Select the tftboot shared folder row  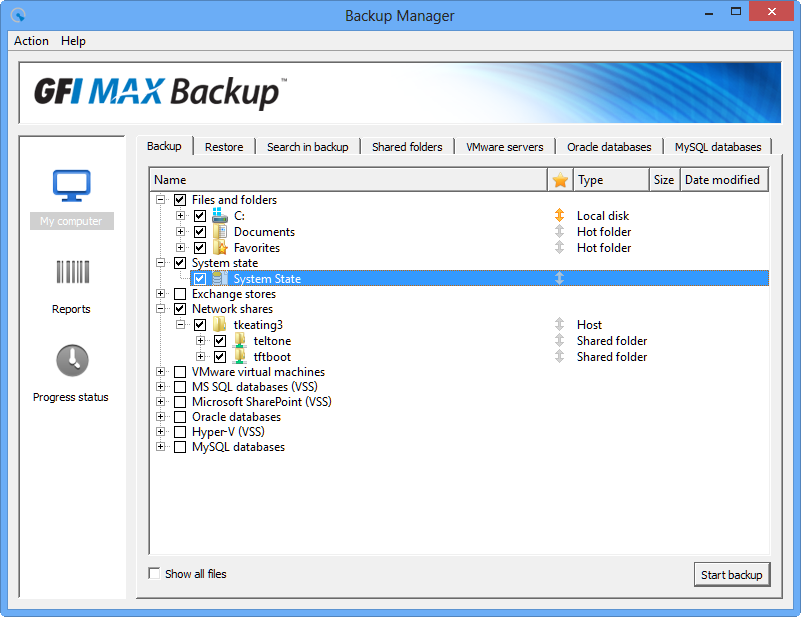click(x=272, y=357)
